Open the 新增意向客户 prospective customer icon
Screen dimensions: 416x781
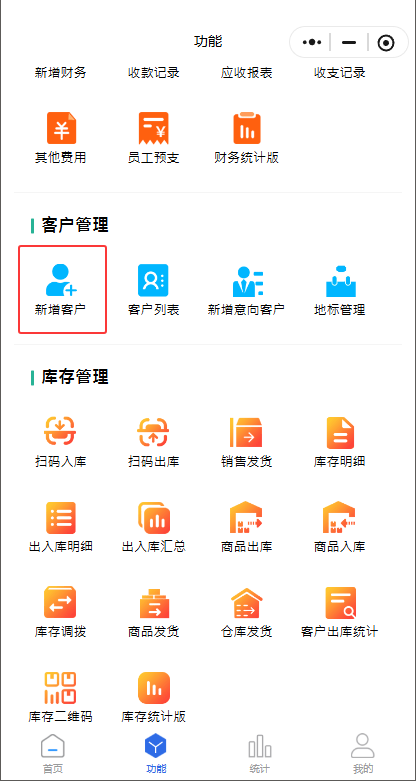pyautogui.click(x=246, y=281)
